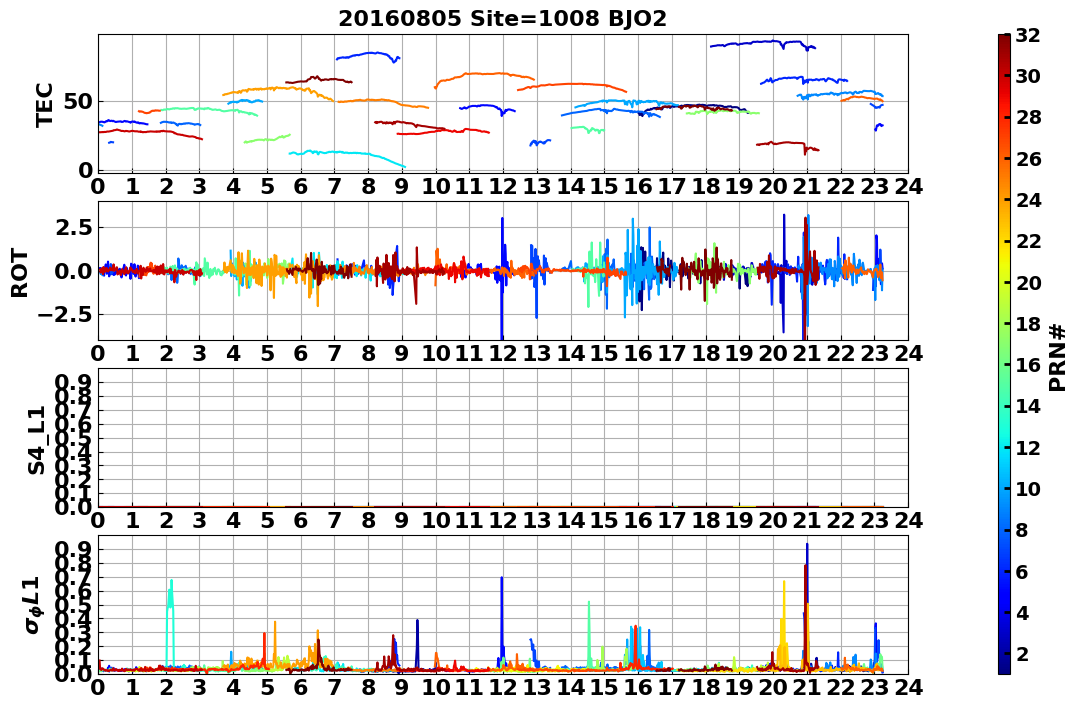Click the colorbar tick label 20
The height and width of the screenshot is (709, 1077).
click(1028, 282)
